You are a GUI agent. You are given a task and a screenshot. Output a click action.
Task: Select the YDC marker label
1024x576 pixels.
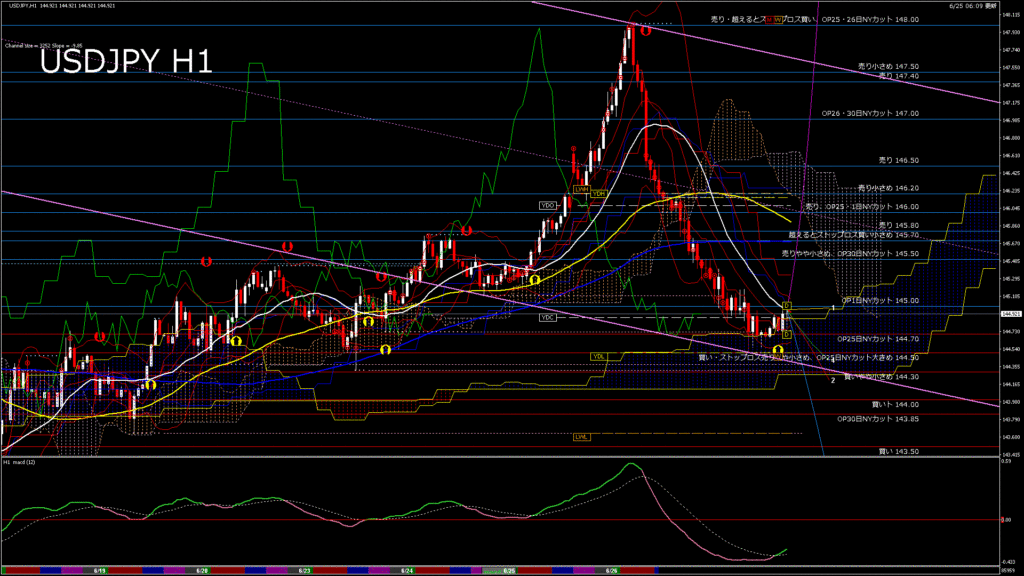(547, 317)
